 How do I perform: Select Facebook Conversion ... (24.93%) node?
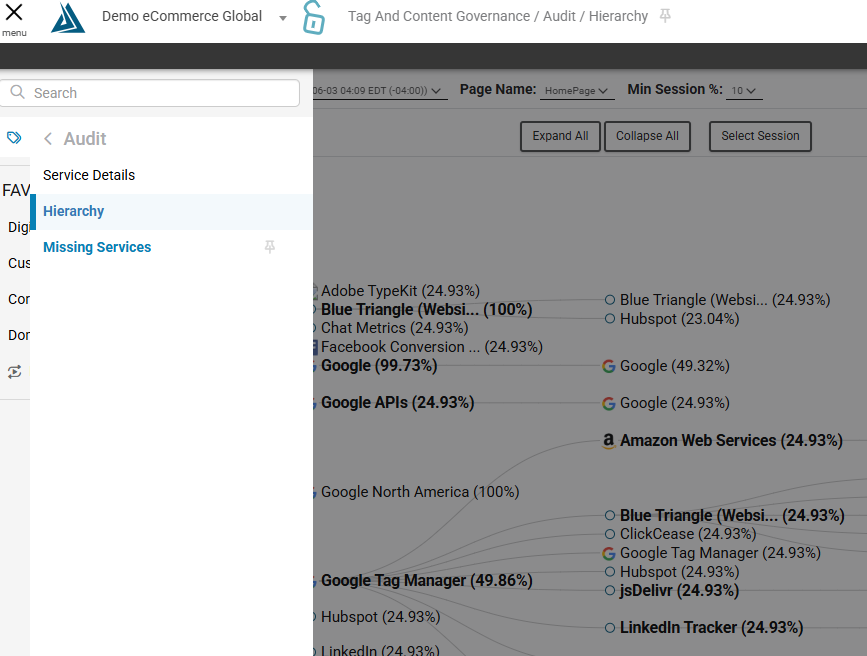(x=432, y=347)
